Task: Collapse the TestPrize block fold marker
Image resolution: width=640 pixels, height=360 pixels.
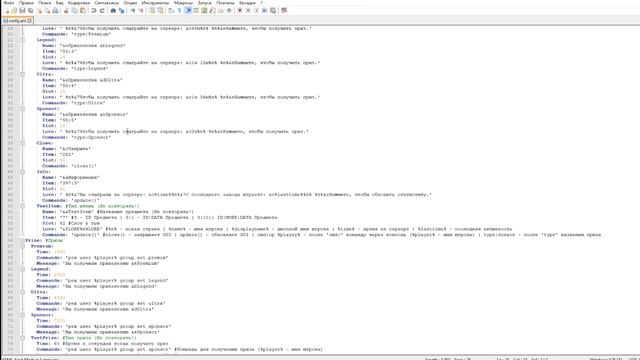Action: (x=22, y=338)
